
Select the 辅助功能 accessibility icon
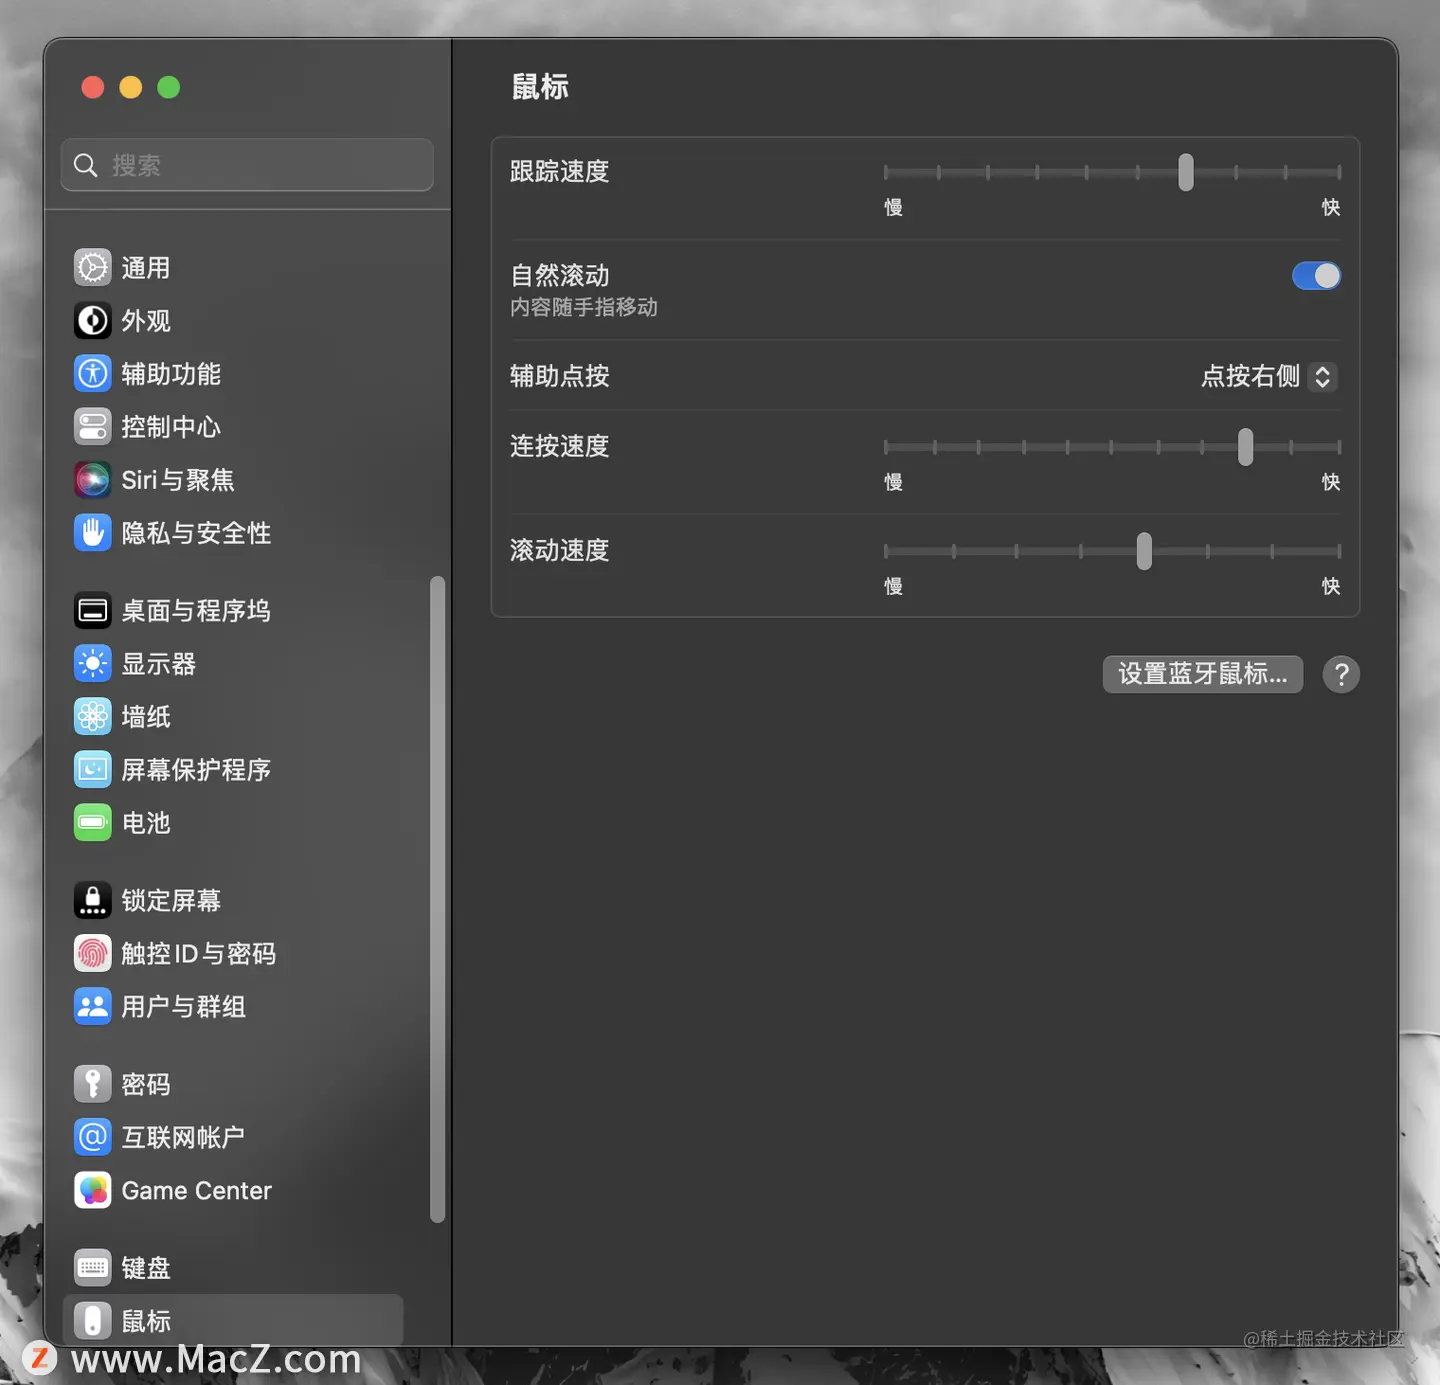click(93, 374)
